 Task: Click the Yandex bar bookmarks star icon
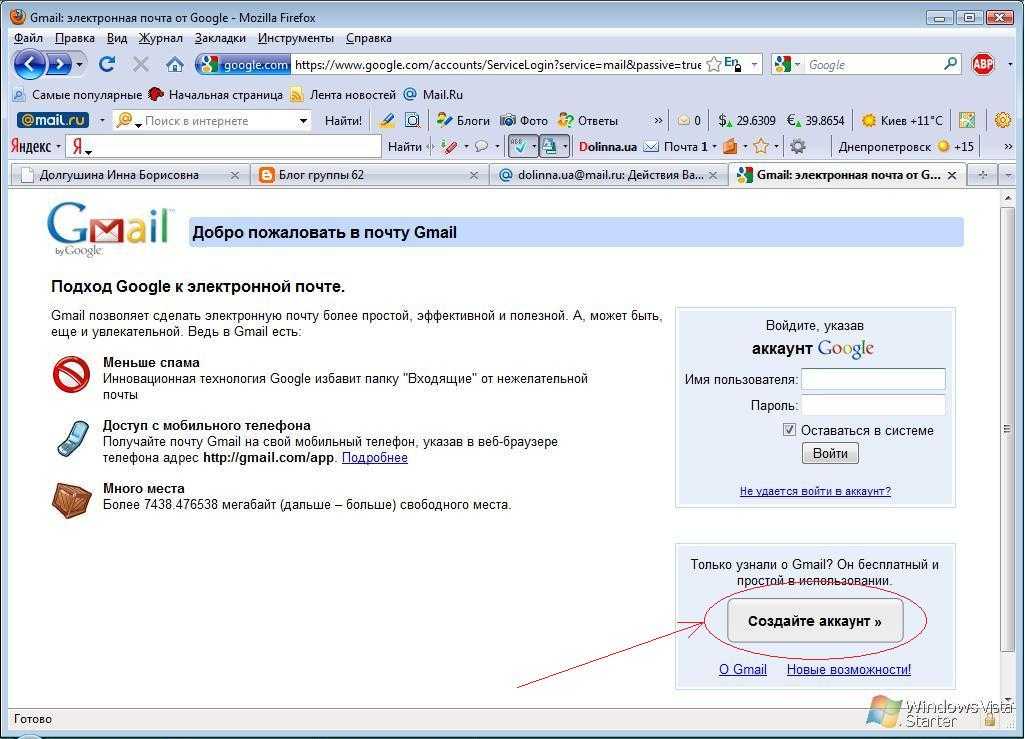(x=760, y=146)
